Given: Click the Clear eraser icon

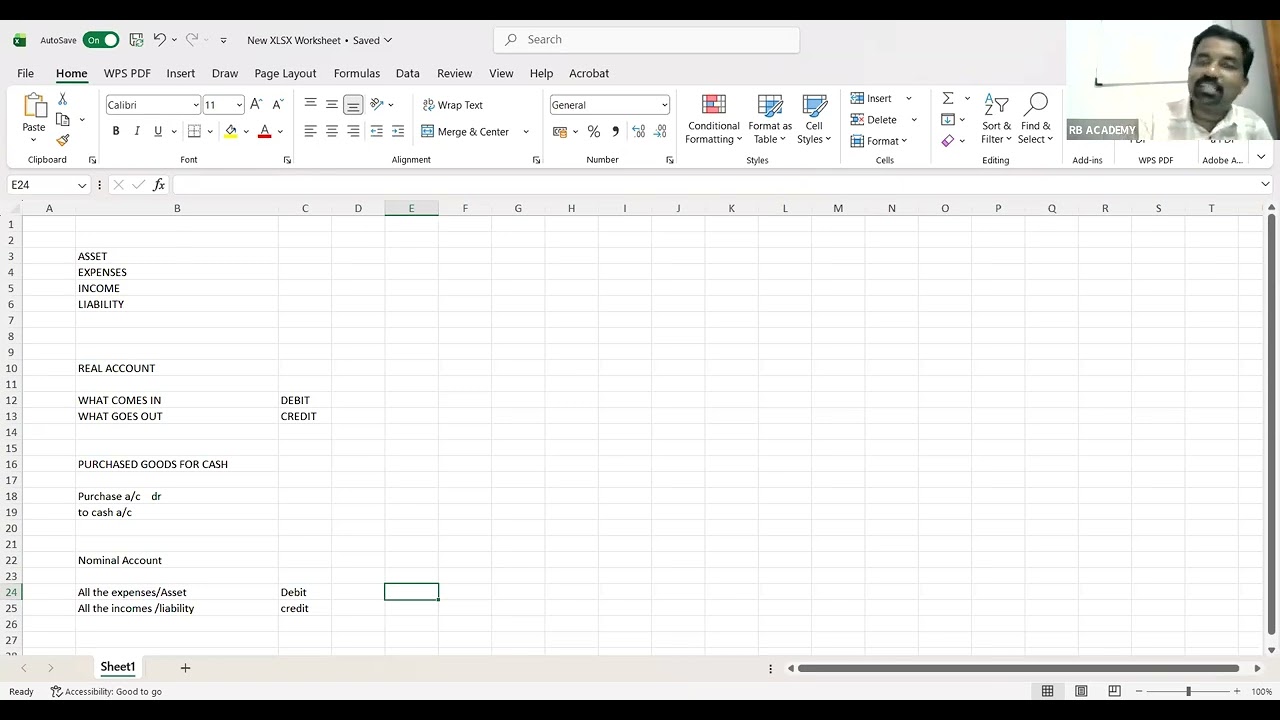Looking at the screenshot, I should 948,141.
